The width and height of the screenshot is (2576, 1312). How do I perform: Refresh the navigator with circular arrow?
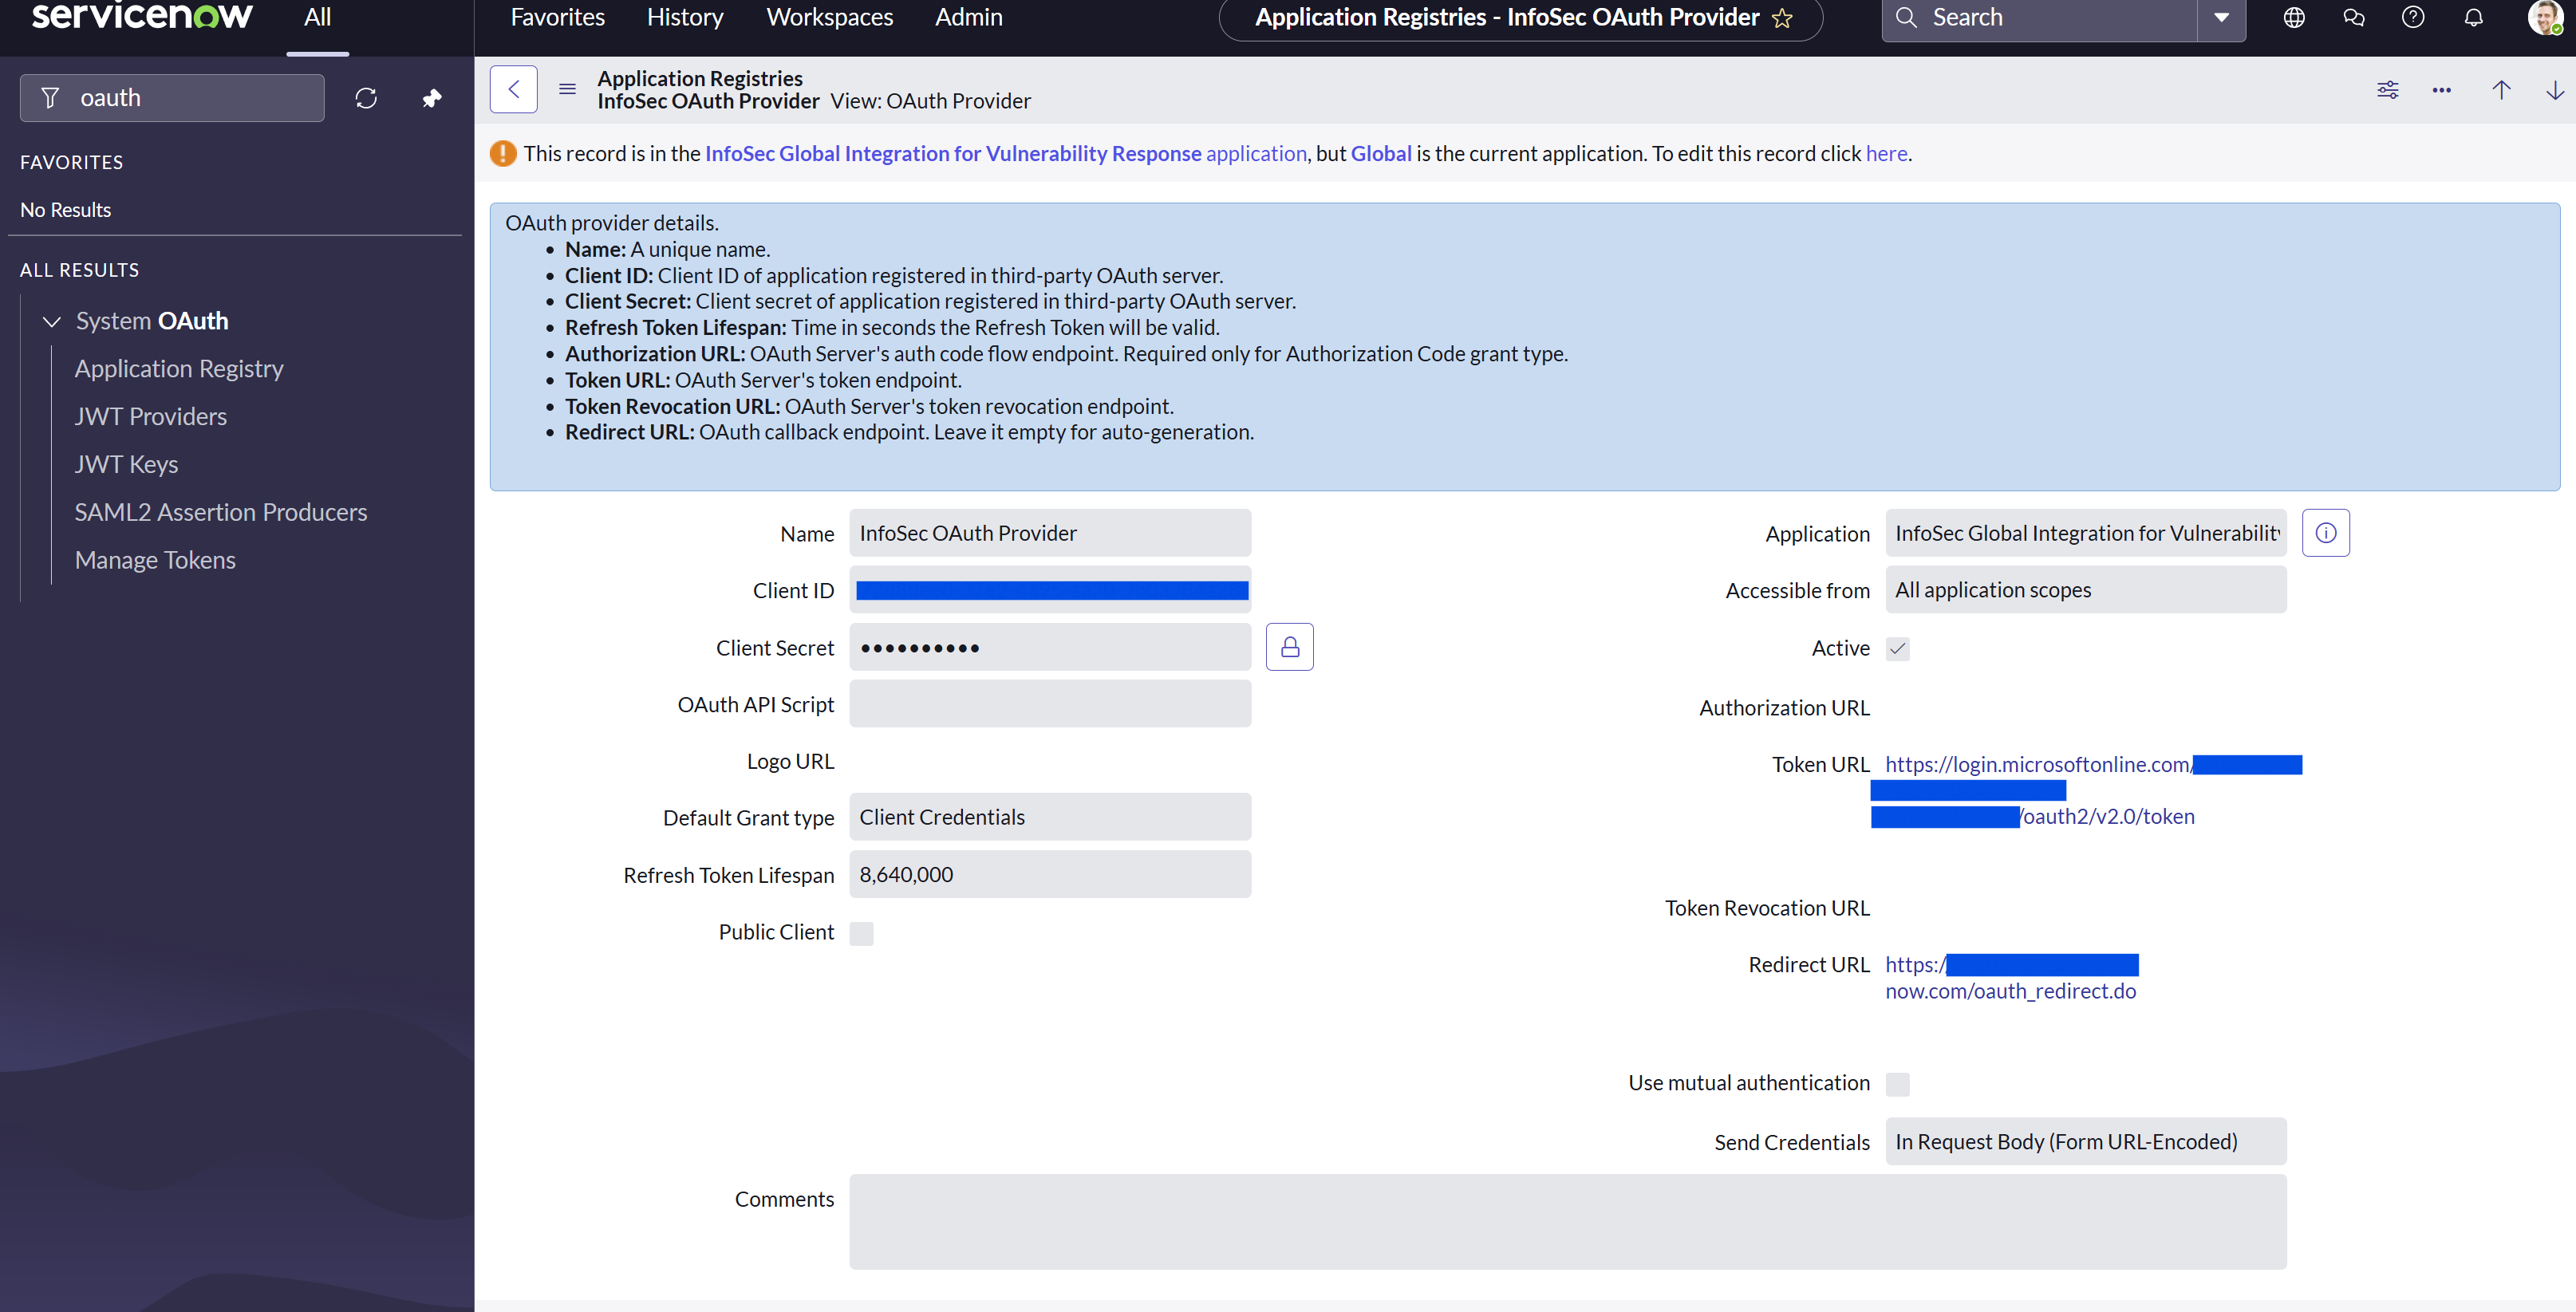[x=366, y=98]
